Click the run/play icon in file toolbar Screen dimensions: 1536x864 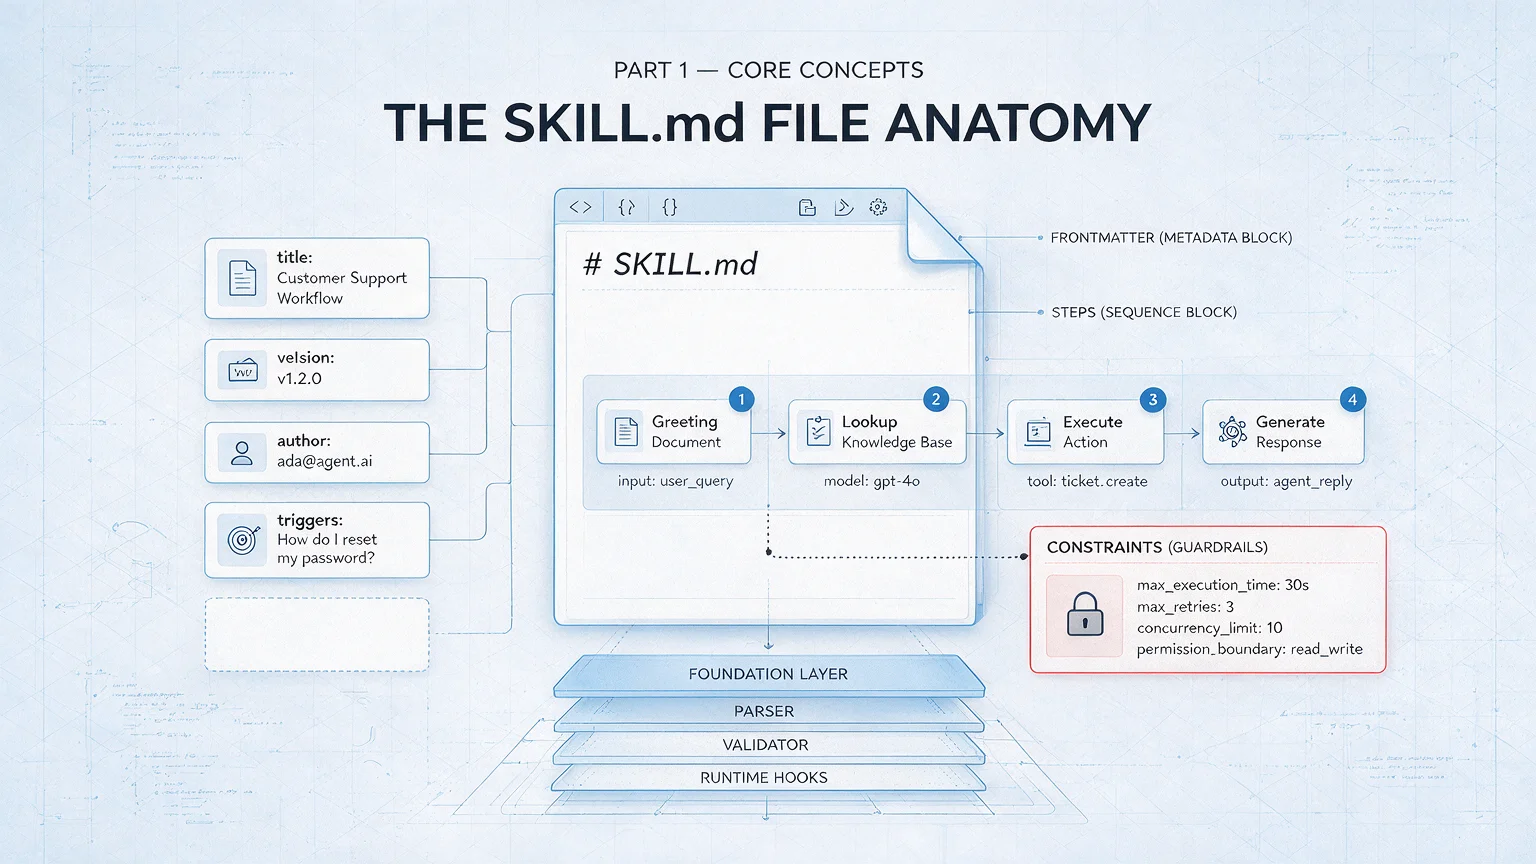pyautogui.click(x=843, y=207)
